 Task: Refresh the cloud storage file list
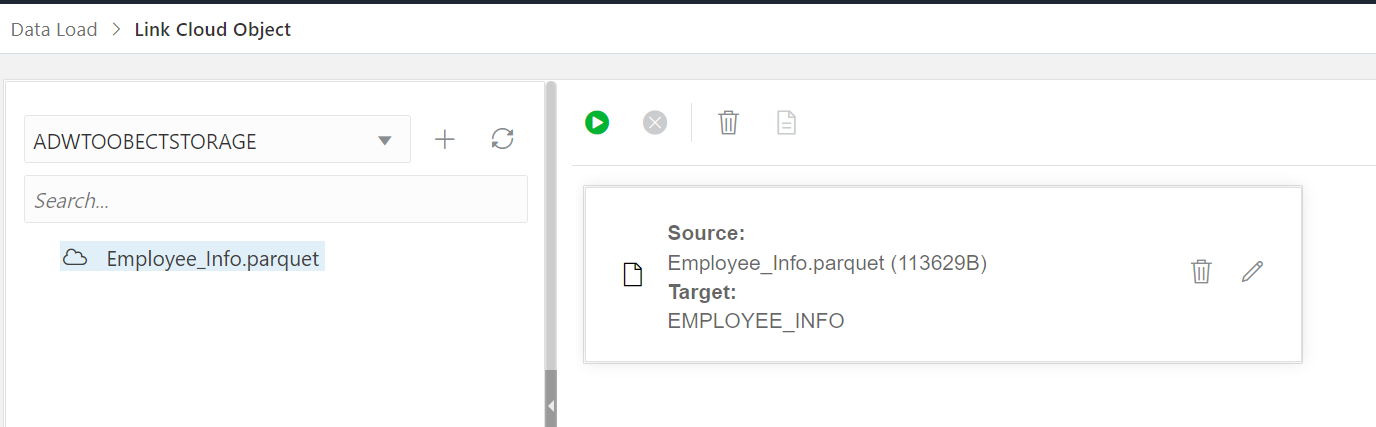pyautogui.click(x=502, y=140)
